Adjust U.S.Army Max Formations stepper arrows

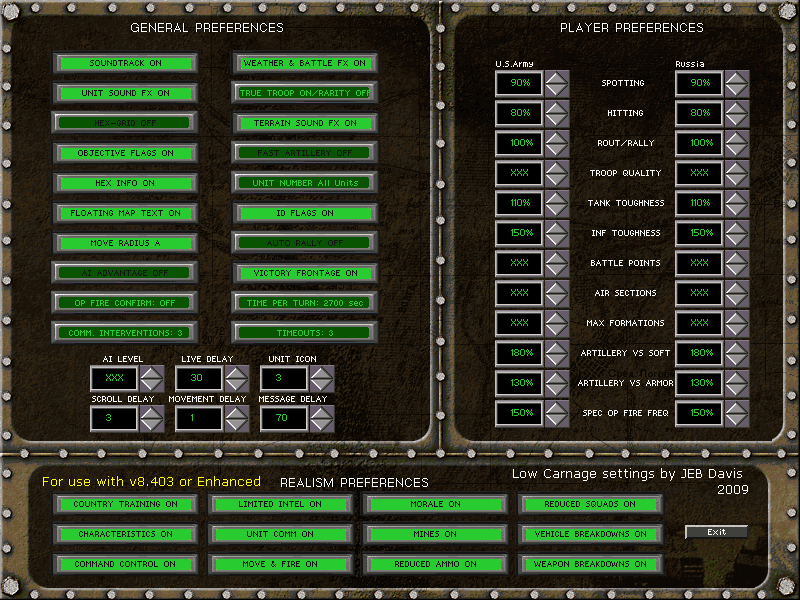(557, 323)
